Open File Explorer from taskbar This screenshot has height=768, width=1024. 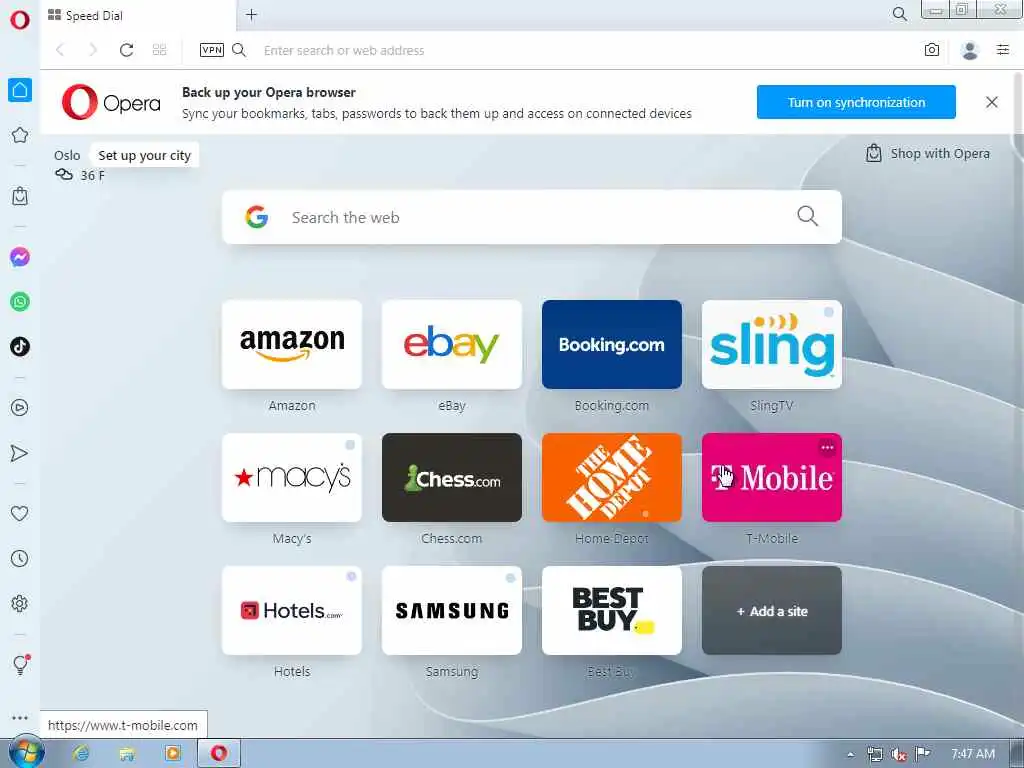coord(127,754)
